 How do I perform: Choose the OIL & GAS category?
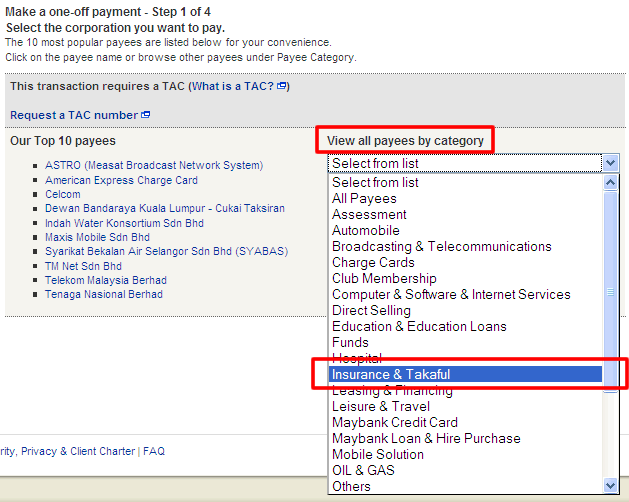pyautogui.click(x=465, y=470)
